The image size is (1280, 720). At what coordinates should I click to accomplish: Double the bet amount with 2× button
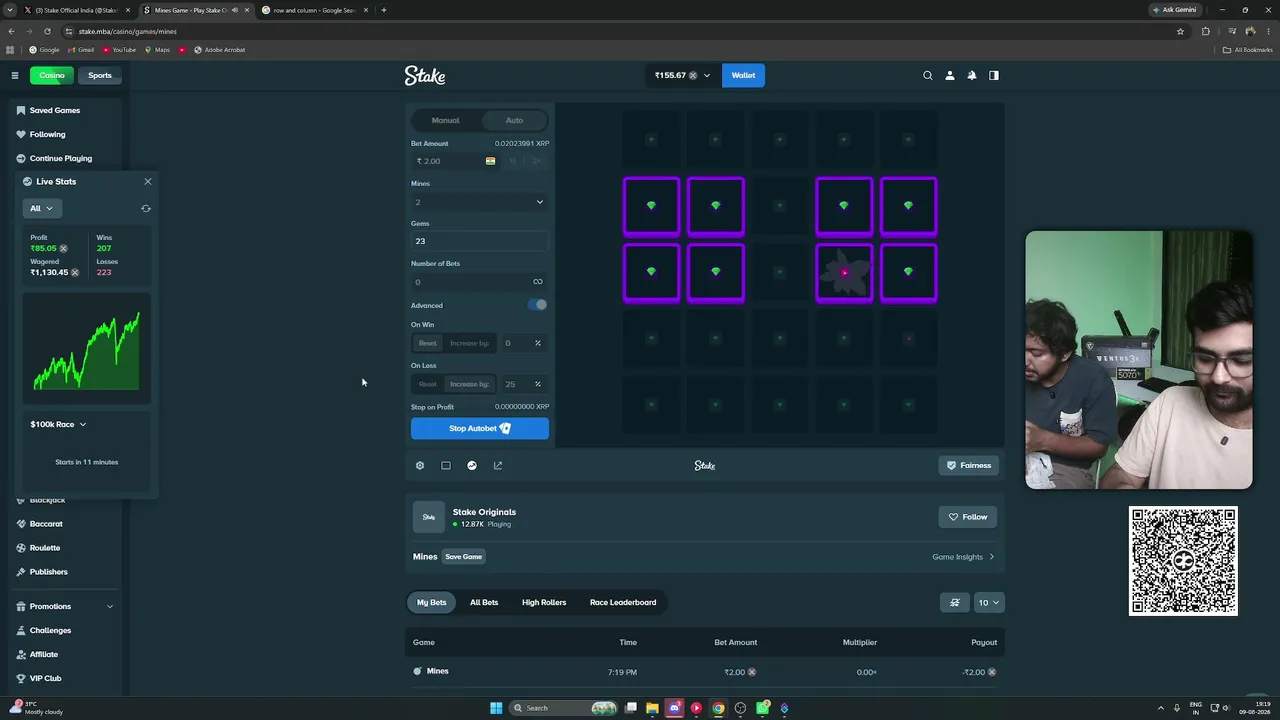click(x=536, y=161)
